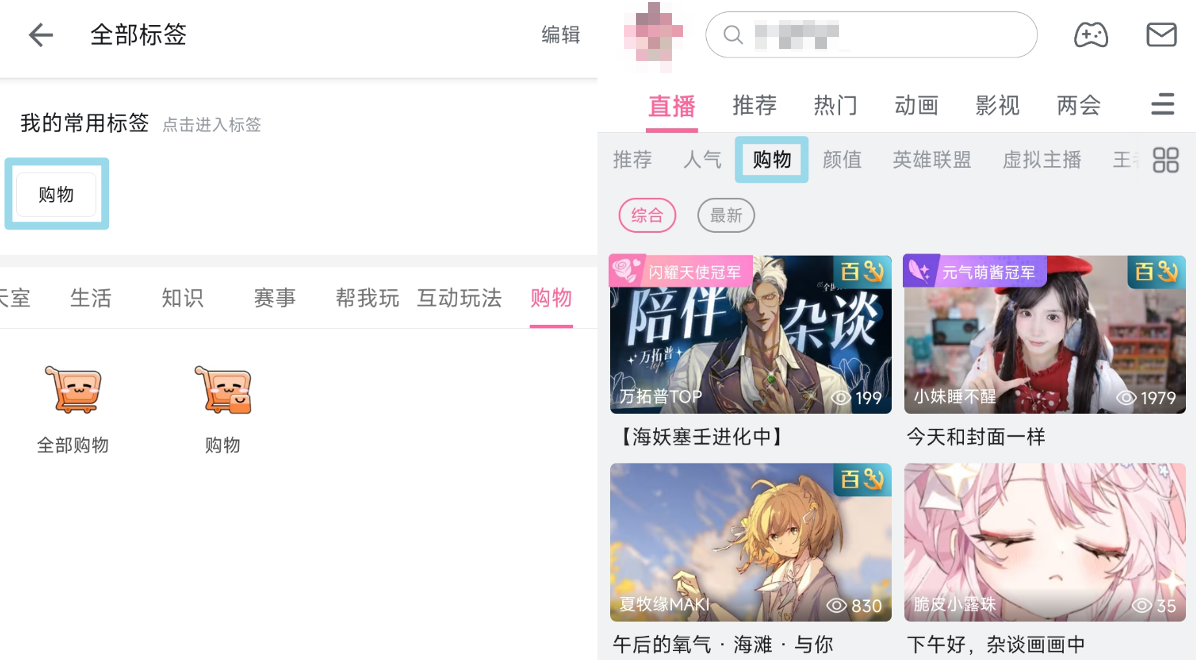Screen dimensions: 1196x660
Task: Switch to the 热门 tab
Action: tap(835, 105)
